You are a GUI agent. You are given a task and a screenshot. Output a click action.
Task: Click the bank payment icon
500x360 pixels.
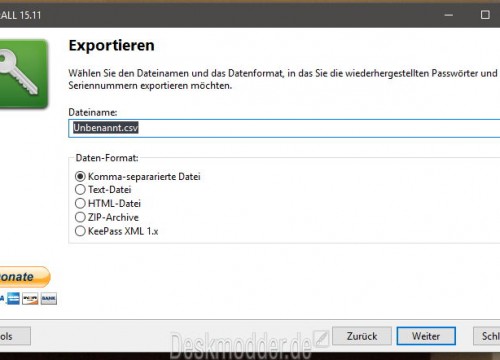pos(49,299)
